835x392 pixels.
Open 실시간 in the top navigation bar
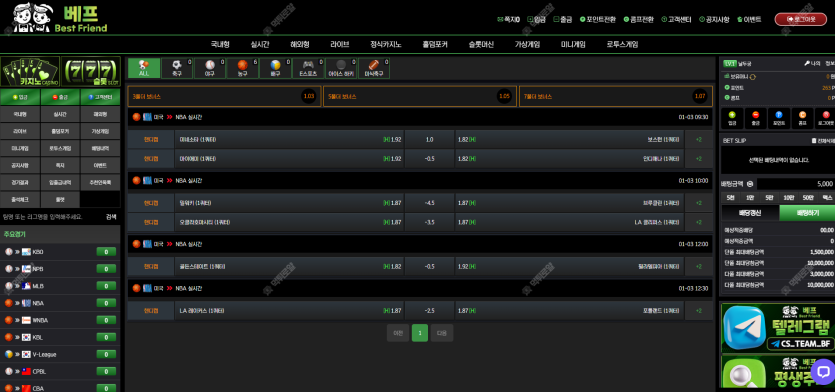click(260, 45)
